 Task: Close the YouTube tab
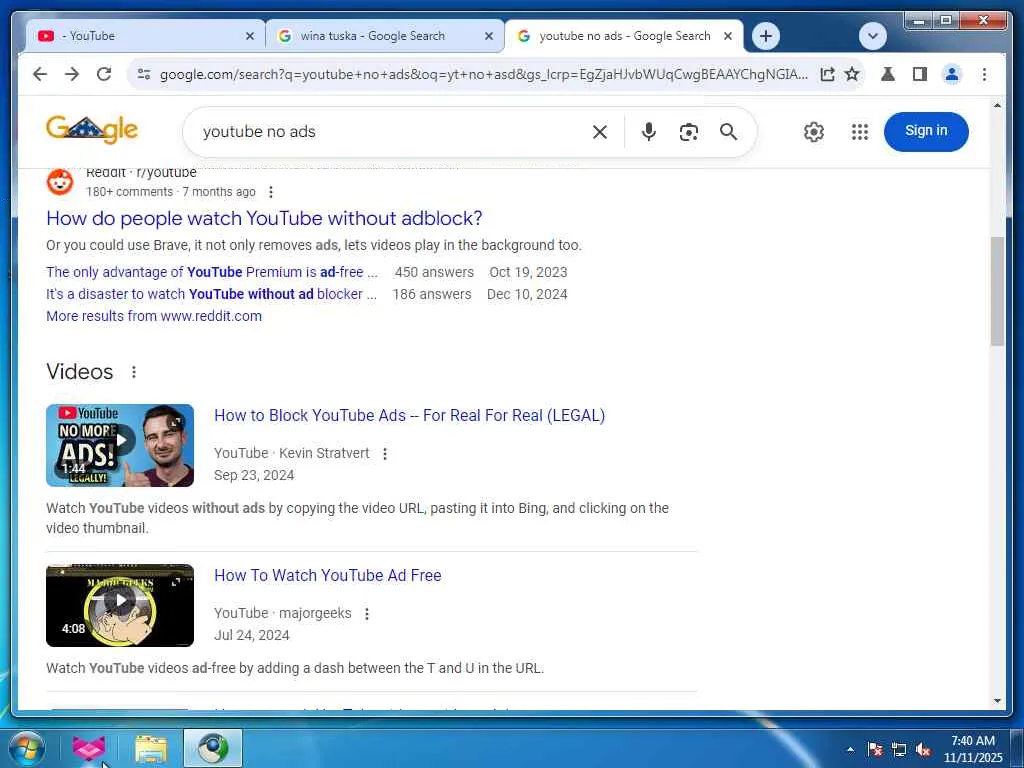point(249,37)
